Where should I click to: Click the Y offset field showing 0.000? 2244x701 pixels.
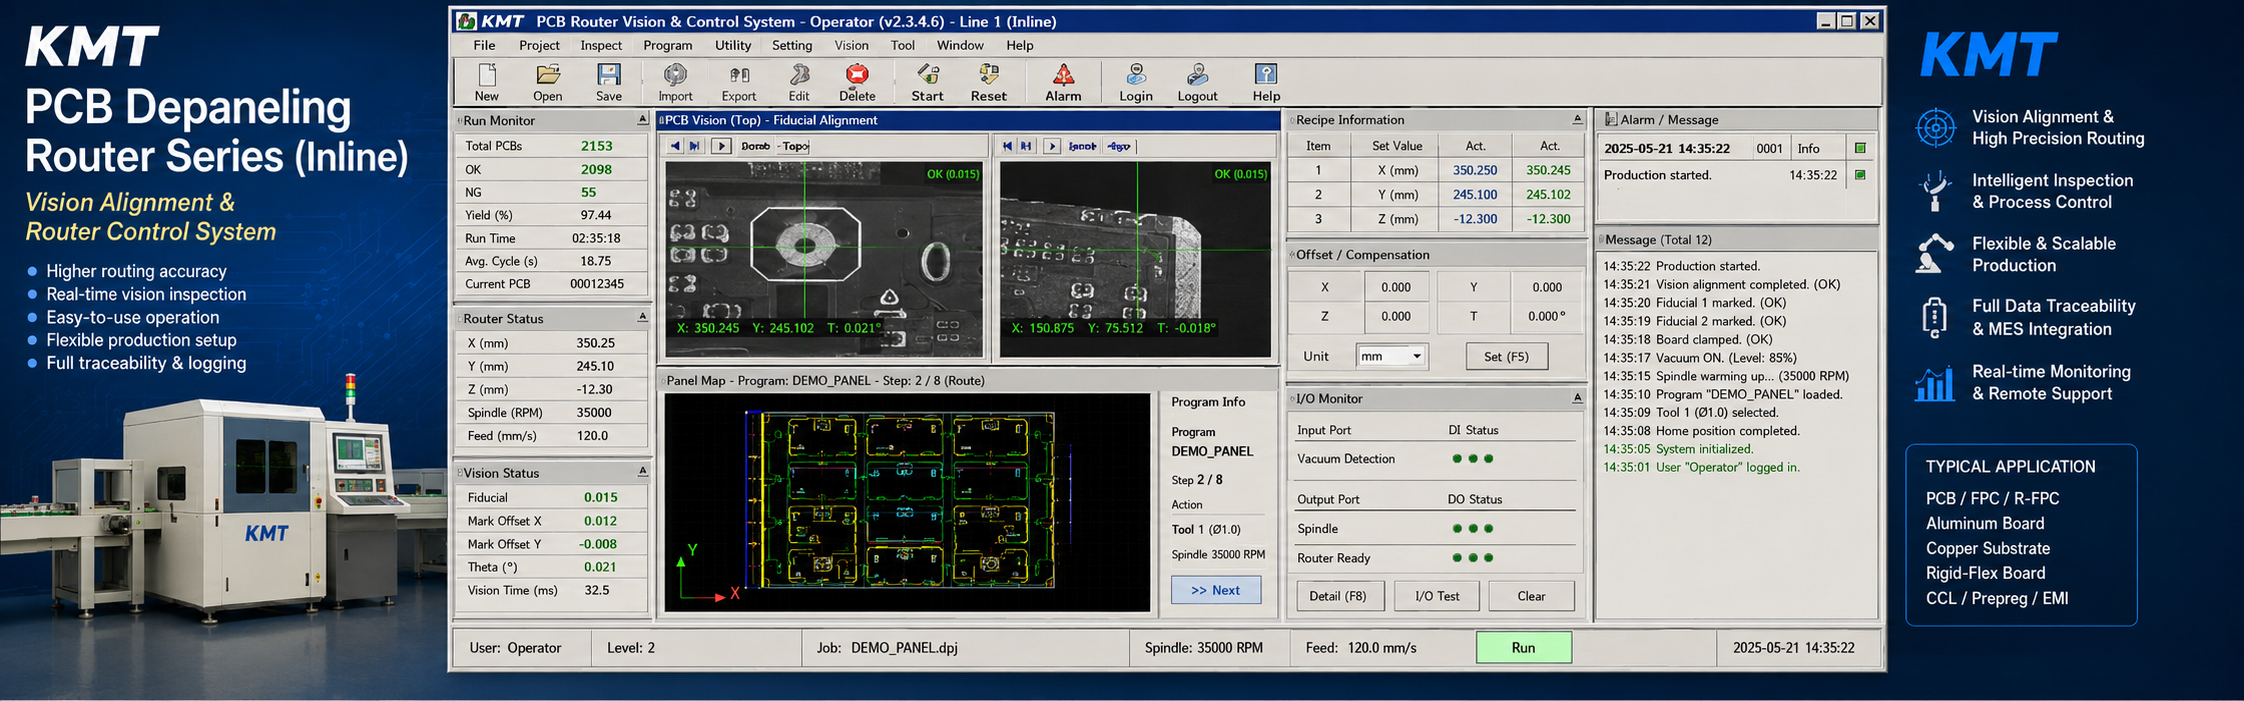click(x=1547, y=287)
